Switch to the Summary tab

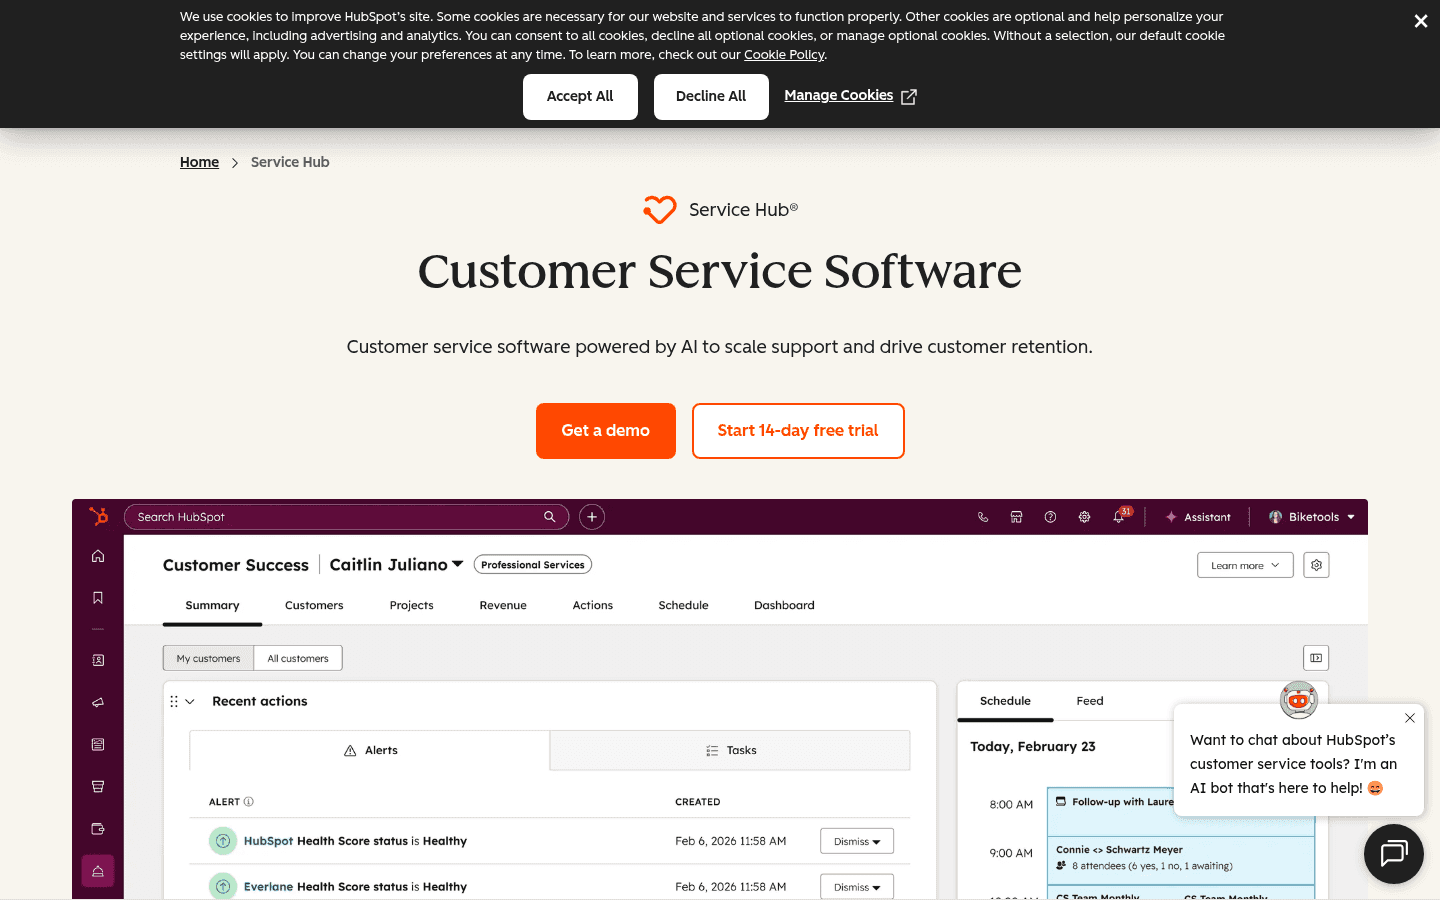point(212,605)
